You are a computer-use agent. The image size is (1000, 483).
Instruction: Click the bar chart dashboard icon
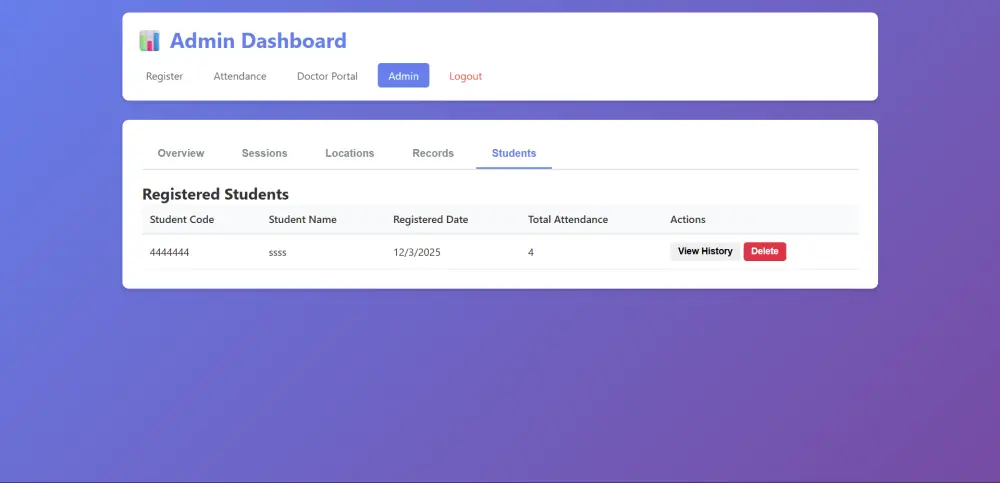[149, 41]
